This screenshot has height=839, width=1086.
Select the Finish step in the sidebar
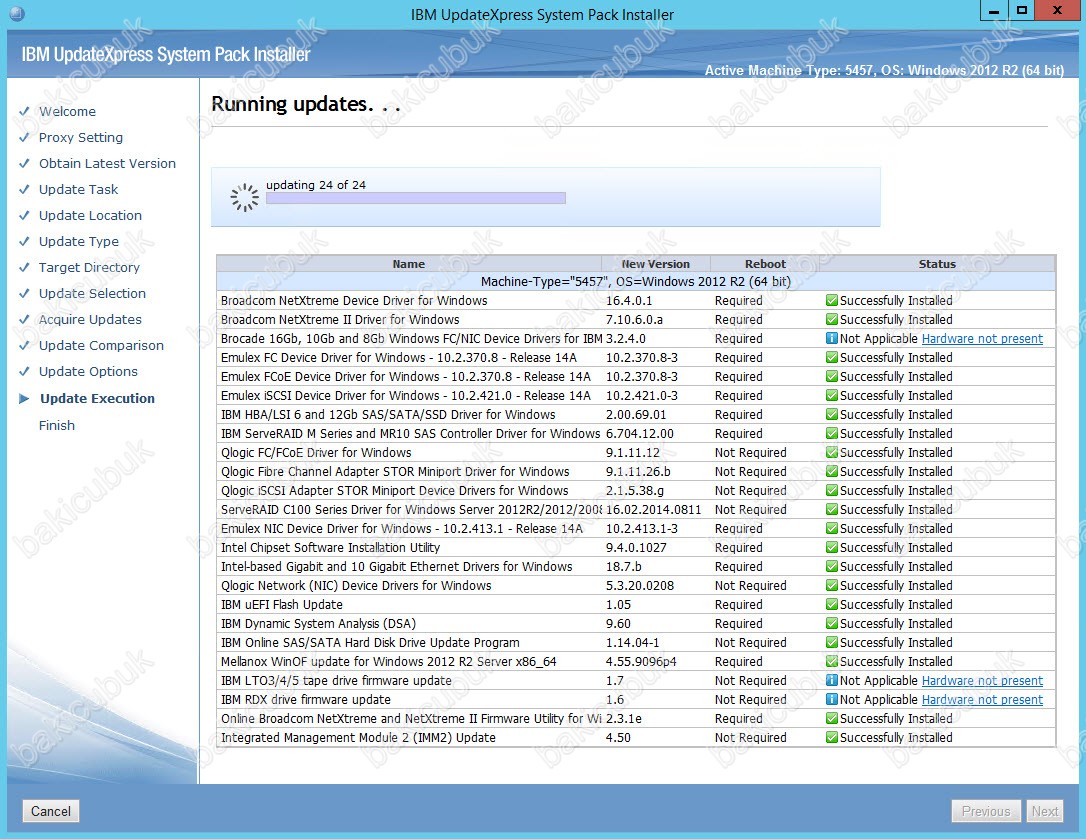[x=57, y=425]
